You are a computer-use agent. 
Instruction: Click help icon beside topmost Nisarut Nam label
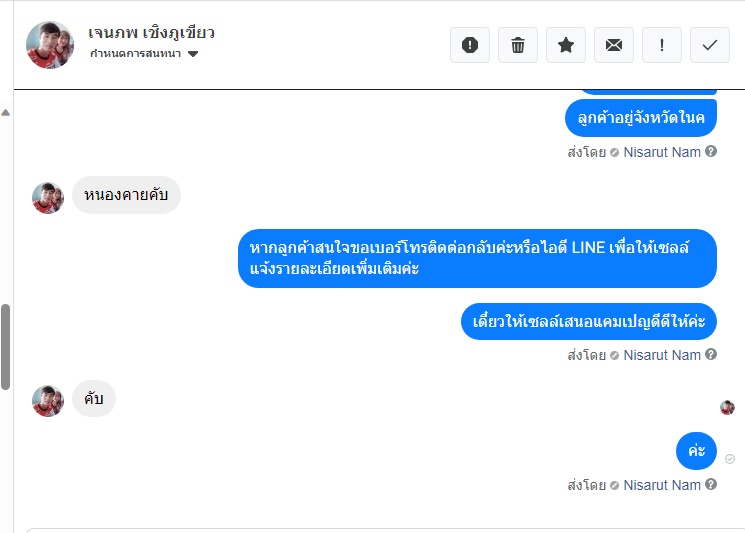711,151
